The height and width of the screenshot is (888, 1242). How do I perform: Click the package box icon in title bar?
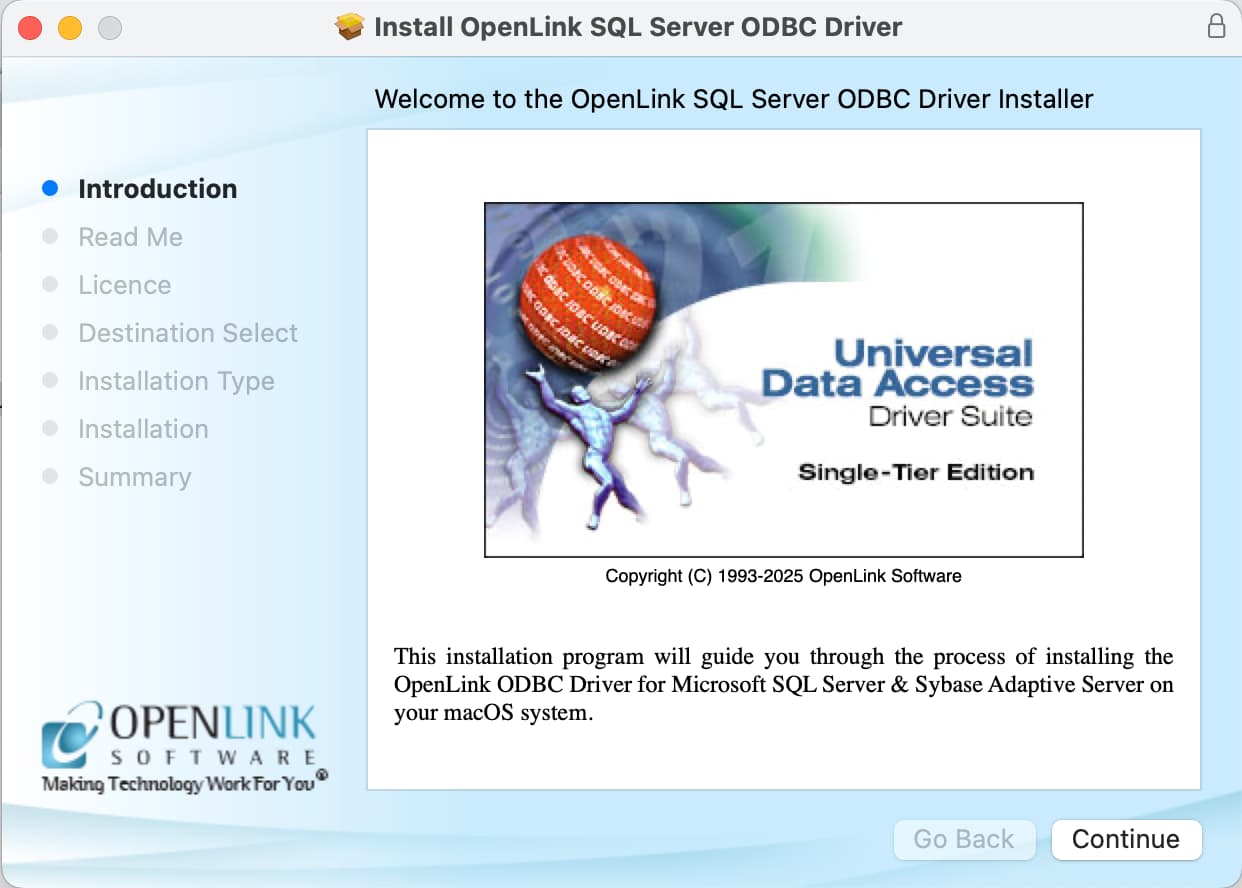(x=350, y=27)
